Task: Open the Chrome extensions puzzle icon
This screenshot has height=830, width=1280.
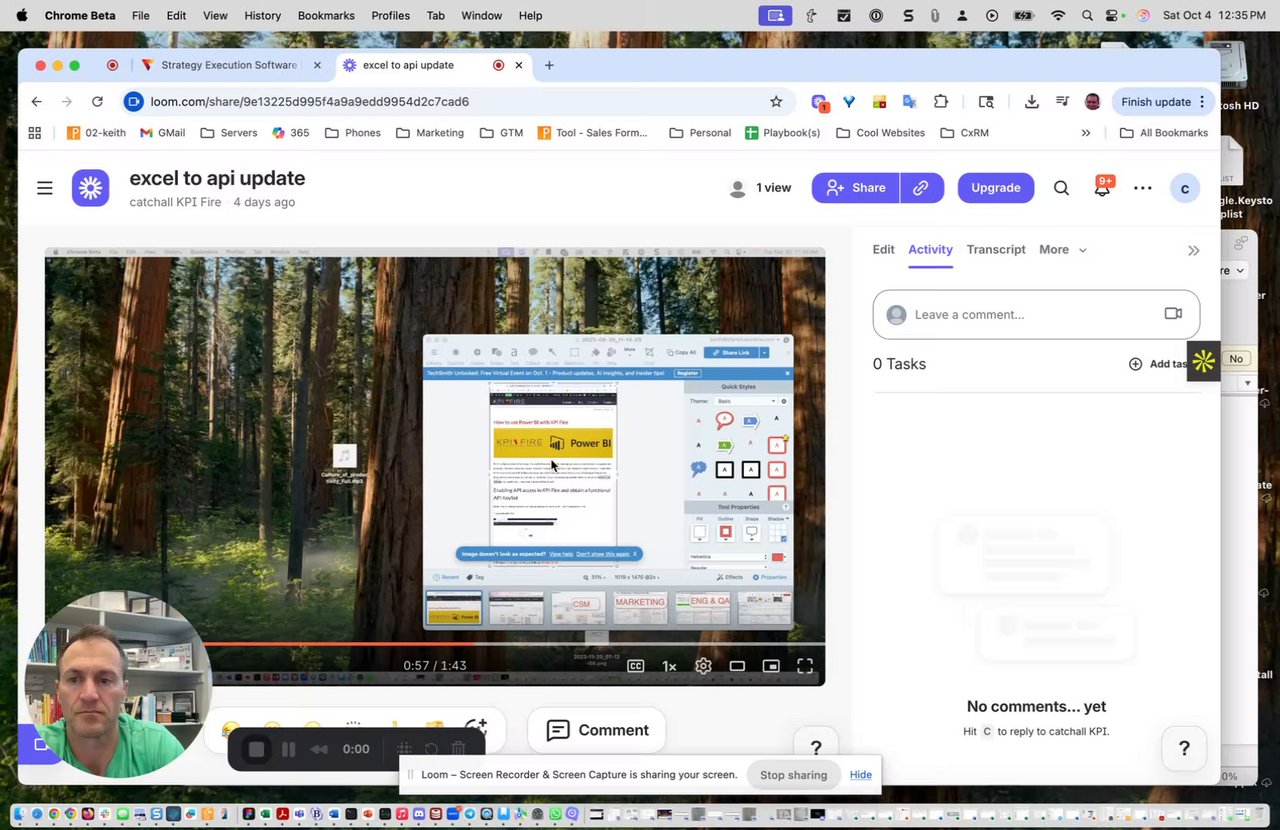Action: (941, 101)
